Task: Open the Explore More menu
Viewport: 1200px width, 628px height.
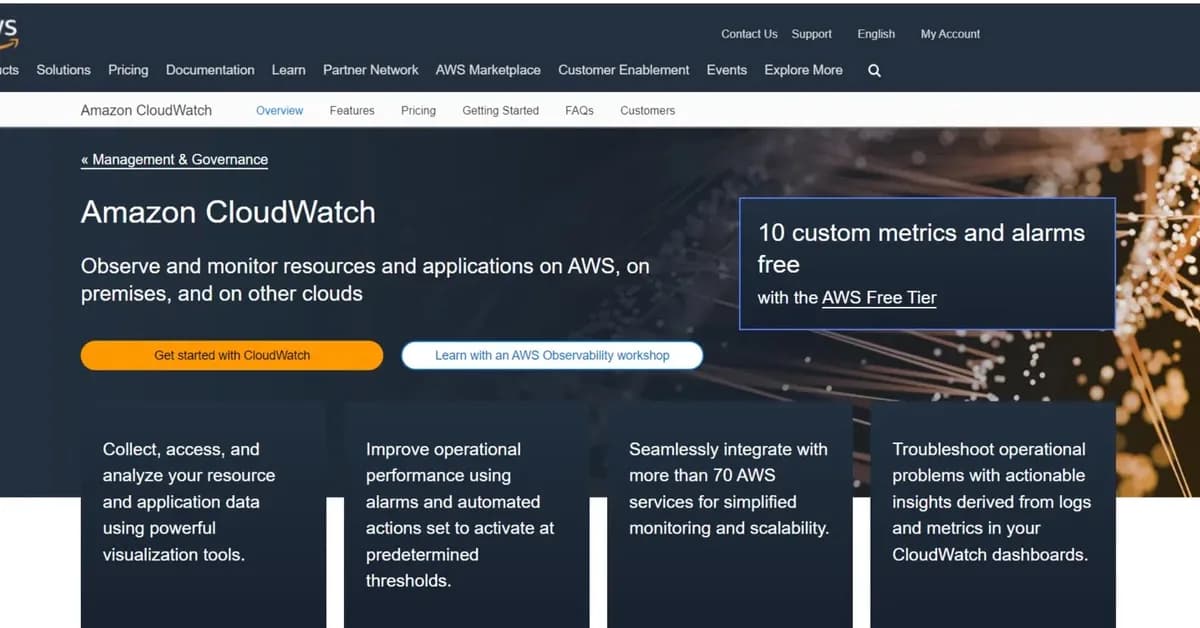Action: (802, 70)
